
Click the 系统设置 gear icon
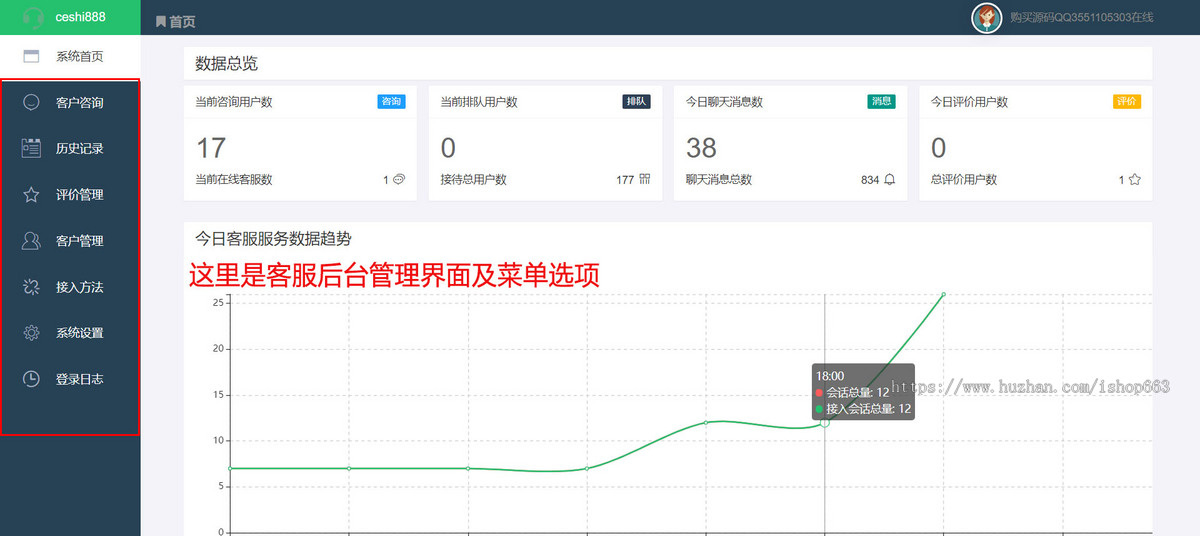pos(31,332)
